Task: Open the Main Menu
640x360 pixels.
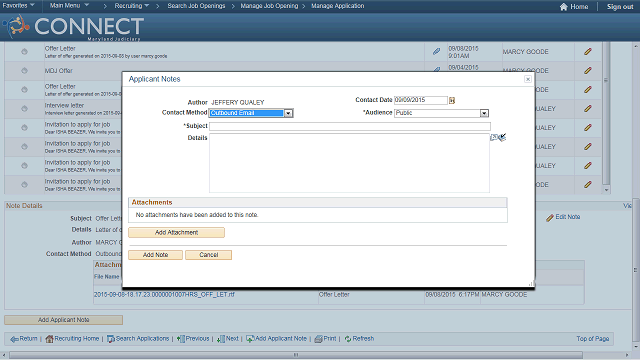Action: [x=69, y=6]
